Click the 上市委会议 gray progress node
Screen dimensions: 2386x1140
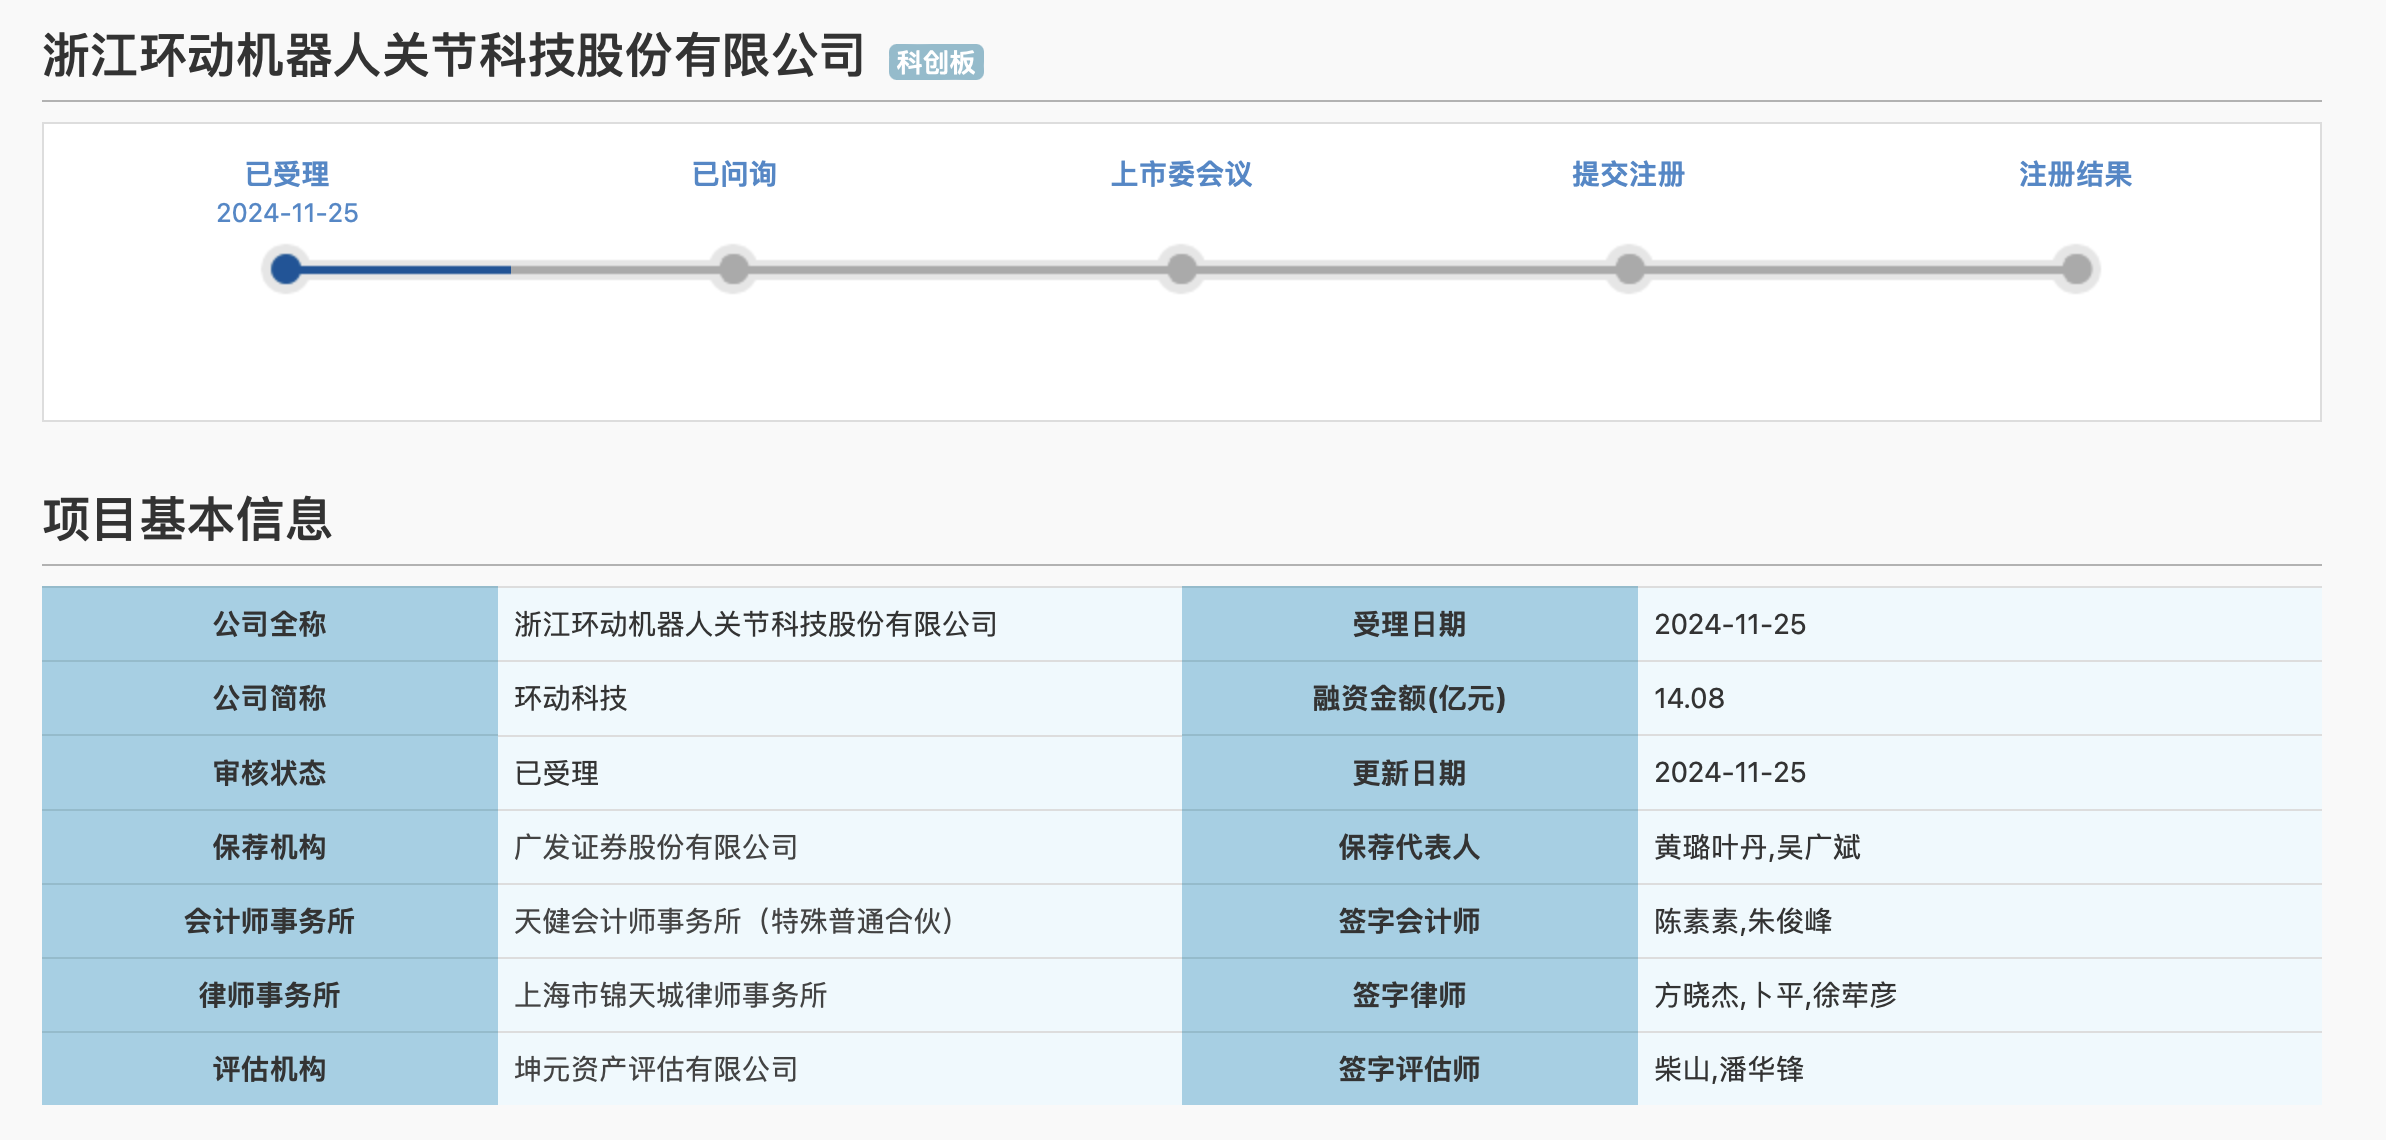click(x=1182, y=269)
